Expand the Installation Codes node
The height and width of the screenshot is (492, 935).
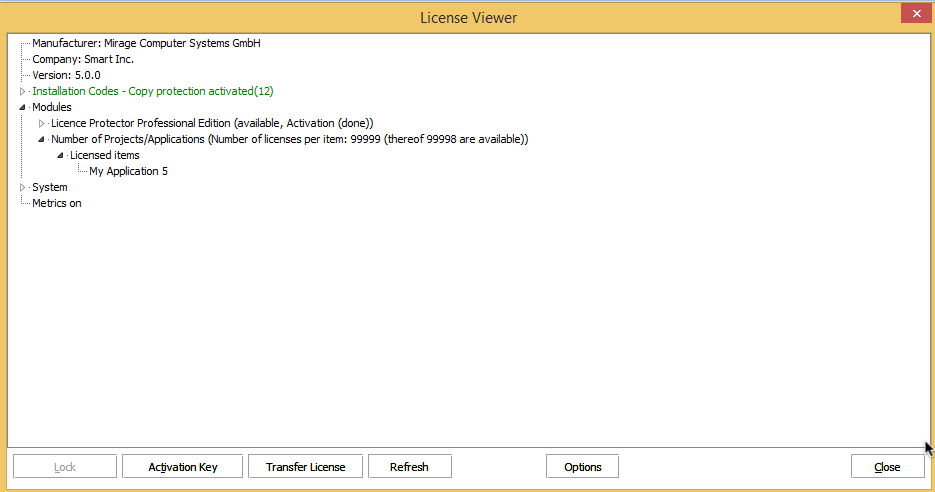23,91
